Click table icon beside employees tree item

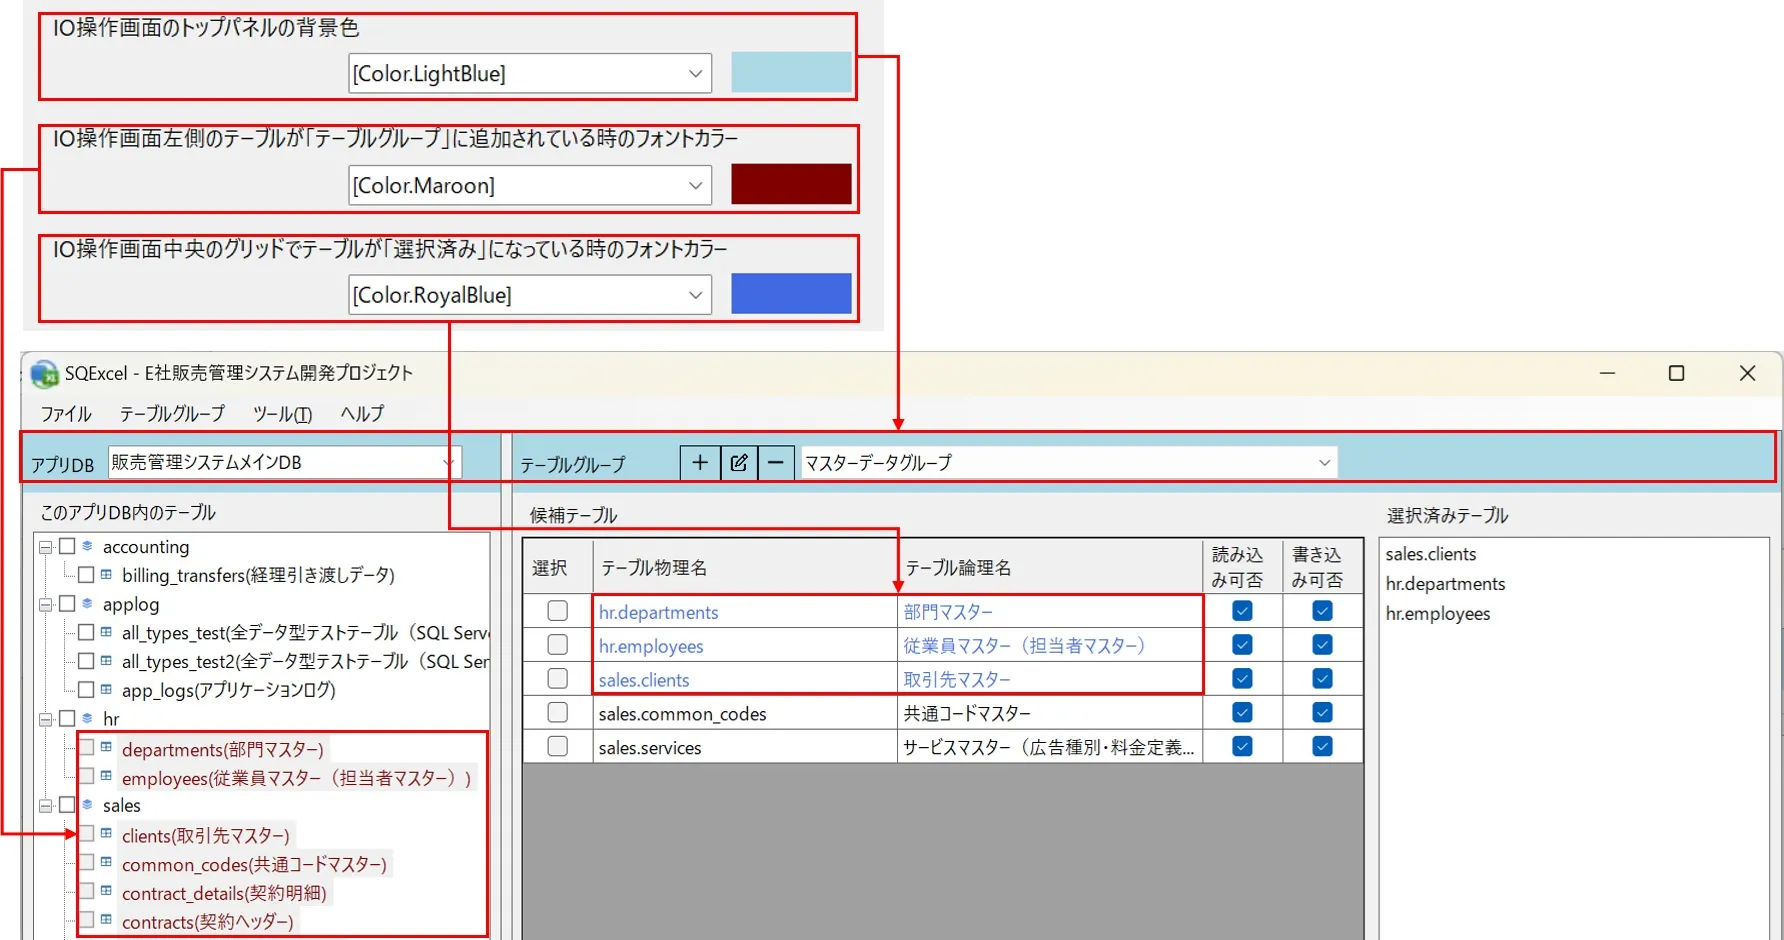coord(106,776)
